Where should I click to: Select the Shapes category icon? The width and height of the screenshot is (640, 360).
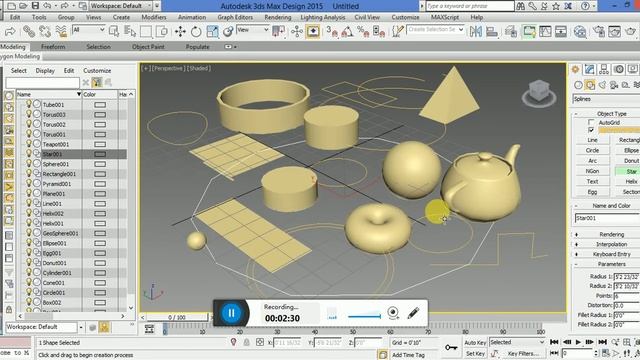590,85
